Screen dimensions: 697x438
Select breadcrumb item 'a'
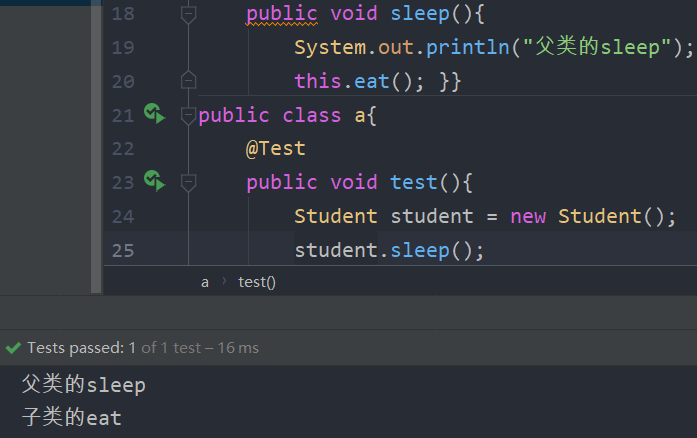tap(204, 282)
